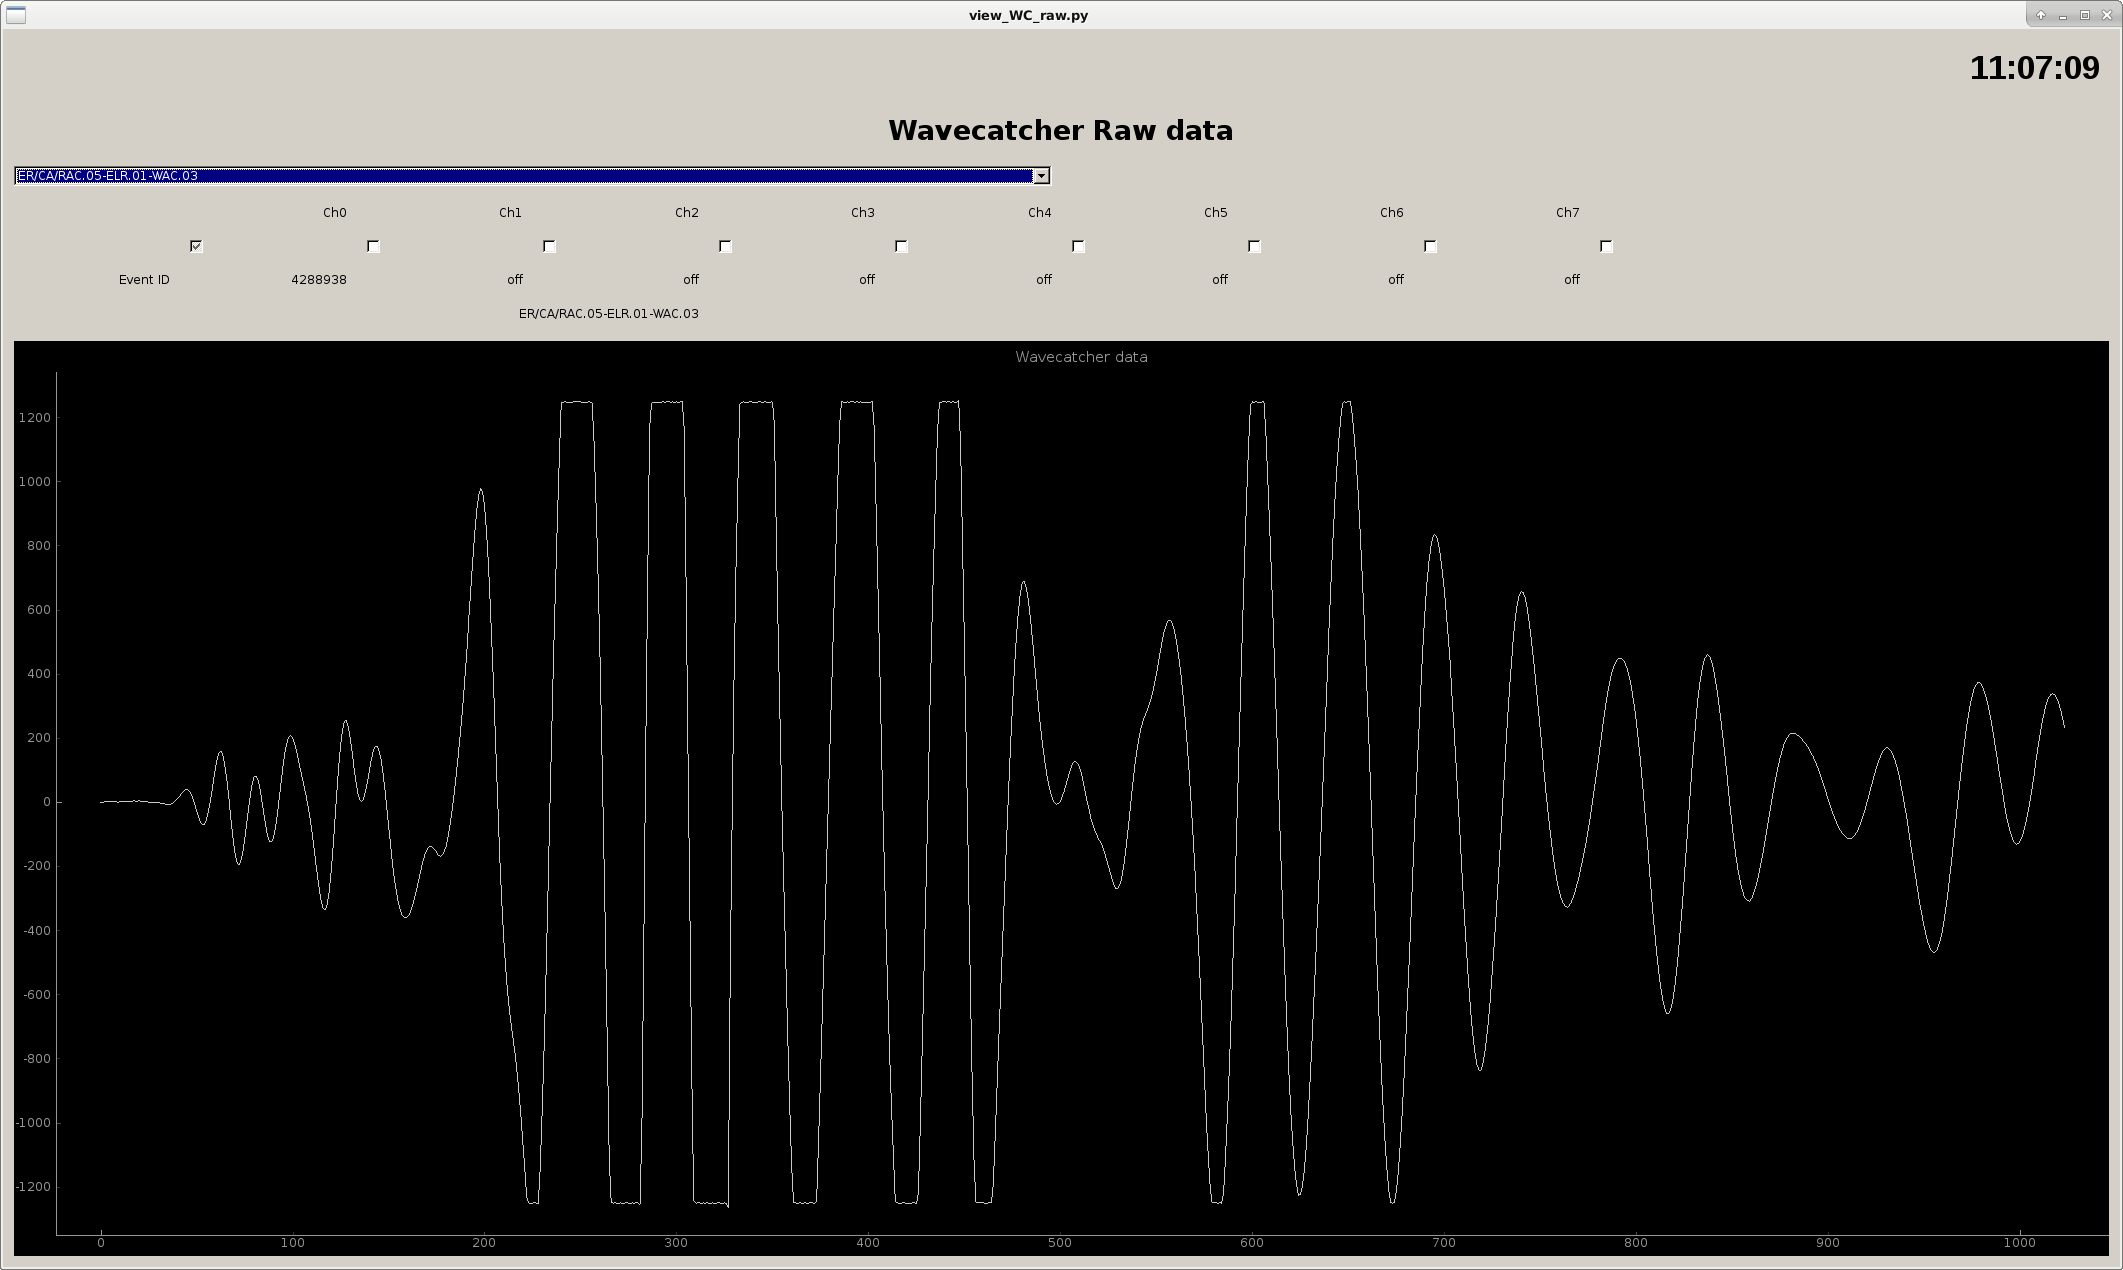This screenshot has height=1270, width=2123.
Task: Minimize the view_WC_raw.py window
Action: tap(2063, 15)
